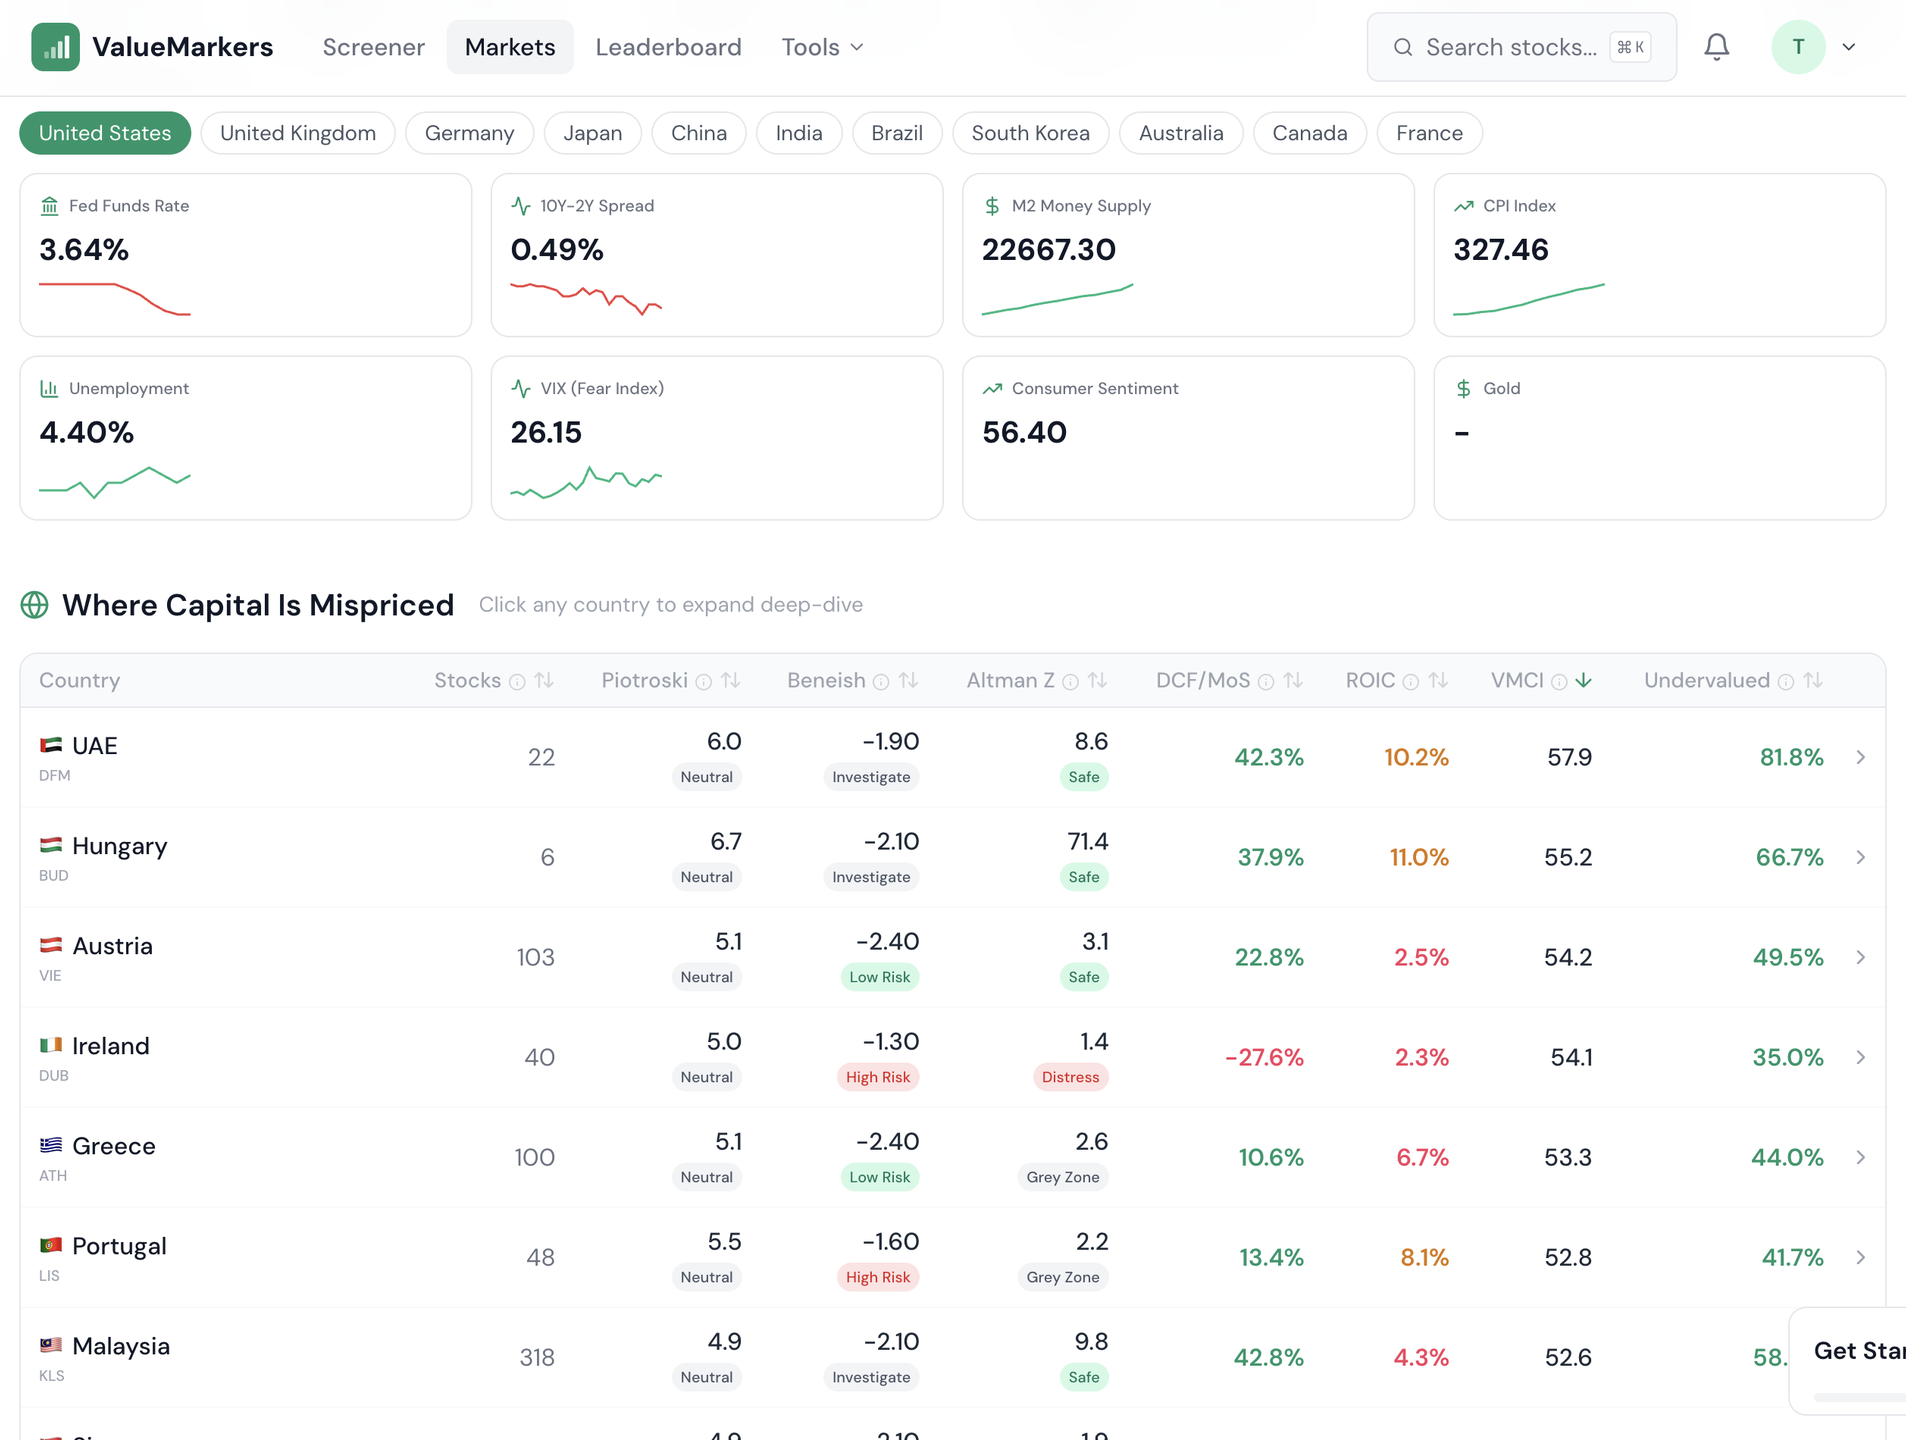Image resolution: width=1906 pixels, height=1440 pixels.
Task: Click the sort arrows for Undervalued column
Action: point(1813,681)
